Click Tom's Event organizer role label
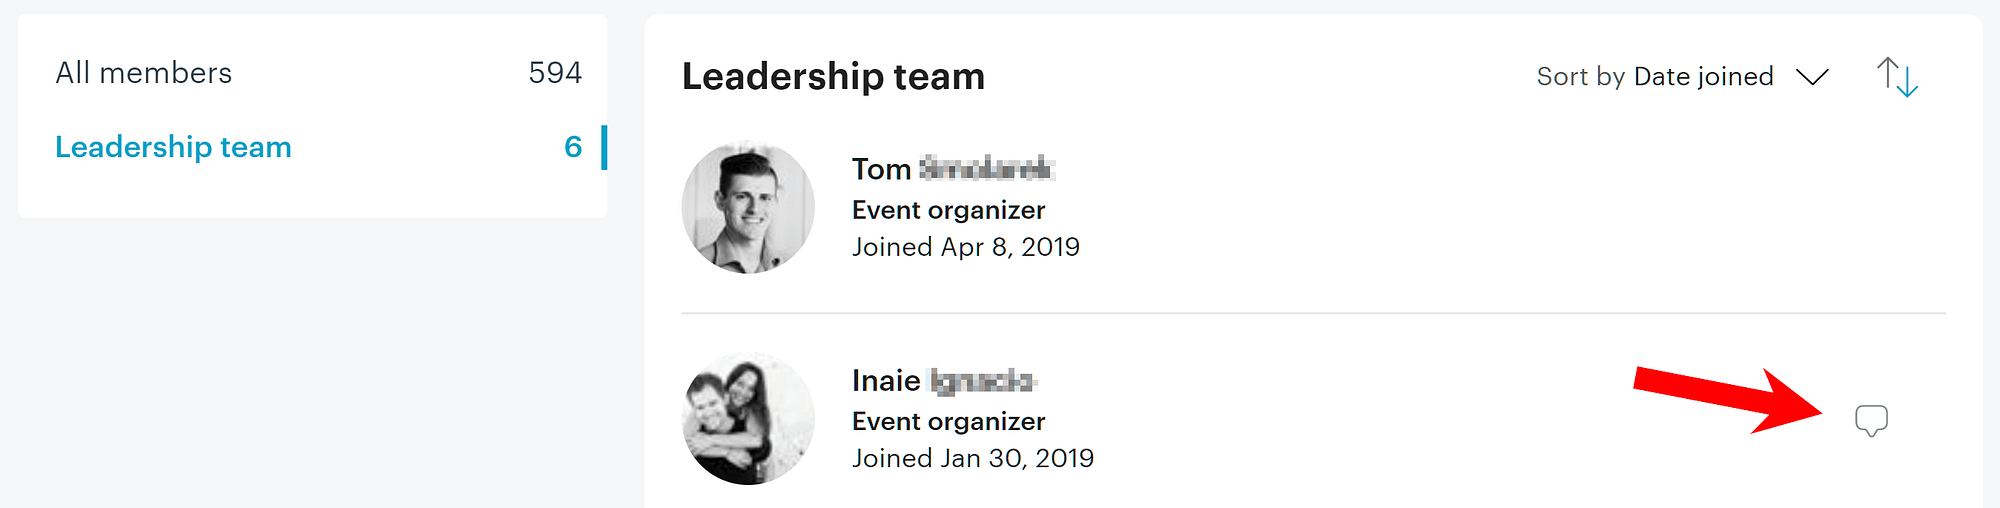The image size is (2000, 508). point(948,210)
